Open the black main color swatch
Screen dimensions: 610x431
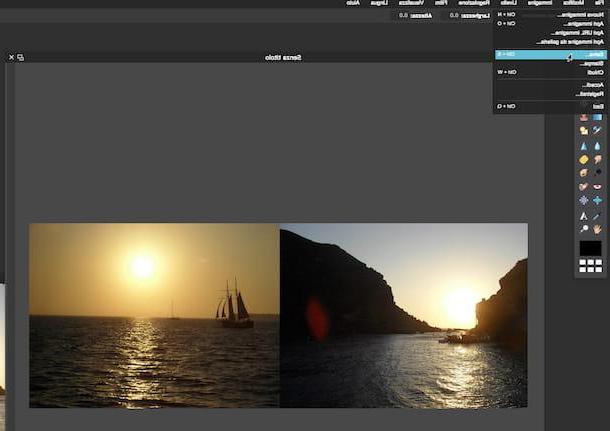tap(590, 248)
